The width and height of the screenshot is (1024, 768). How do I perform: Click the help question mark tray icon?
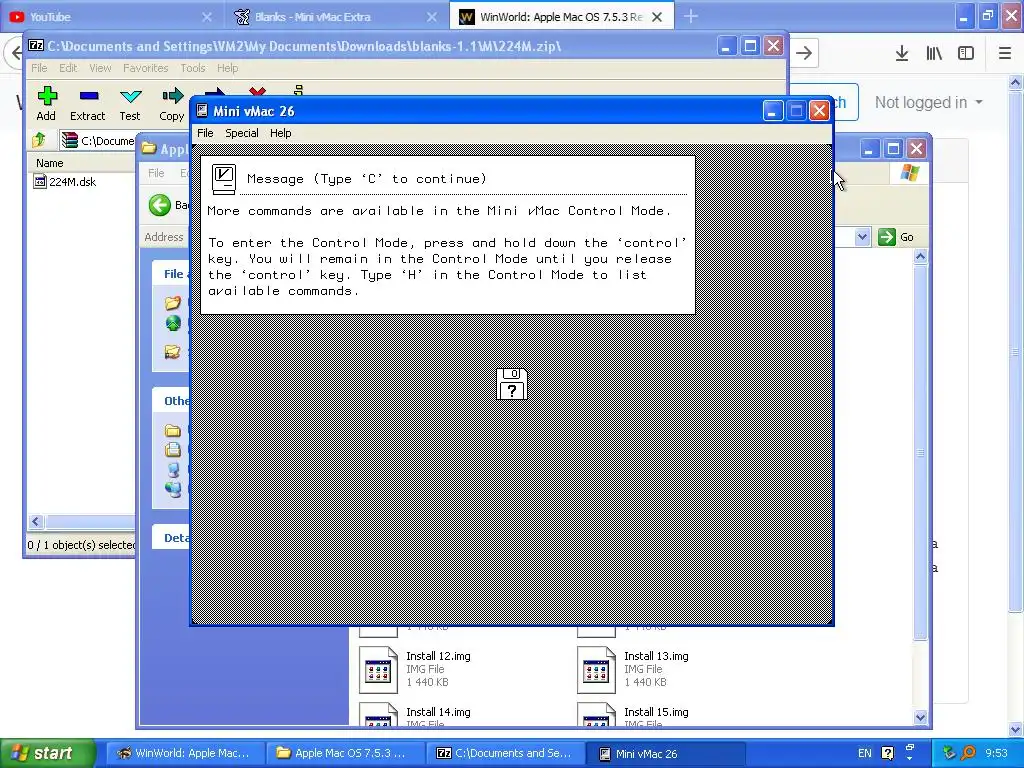pos(888,753)
